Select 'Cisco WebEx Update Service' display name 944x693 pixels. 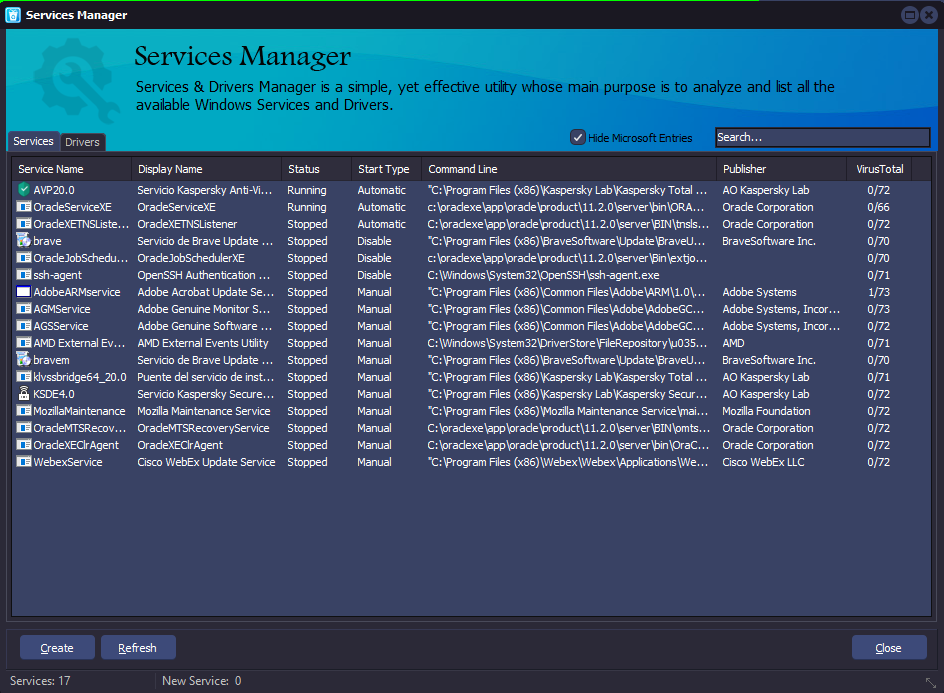206,462
